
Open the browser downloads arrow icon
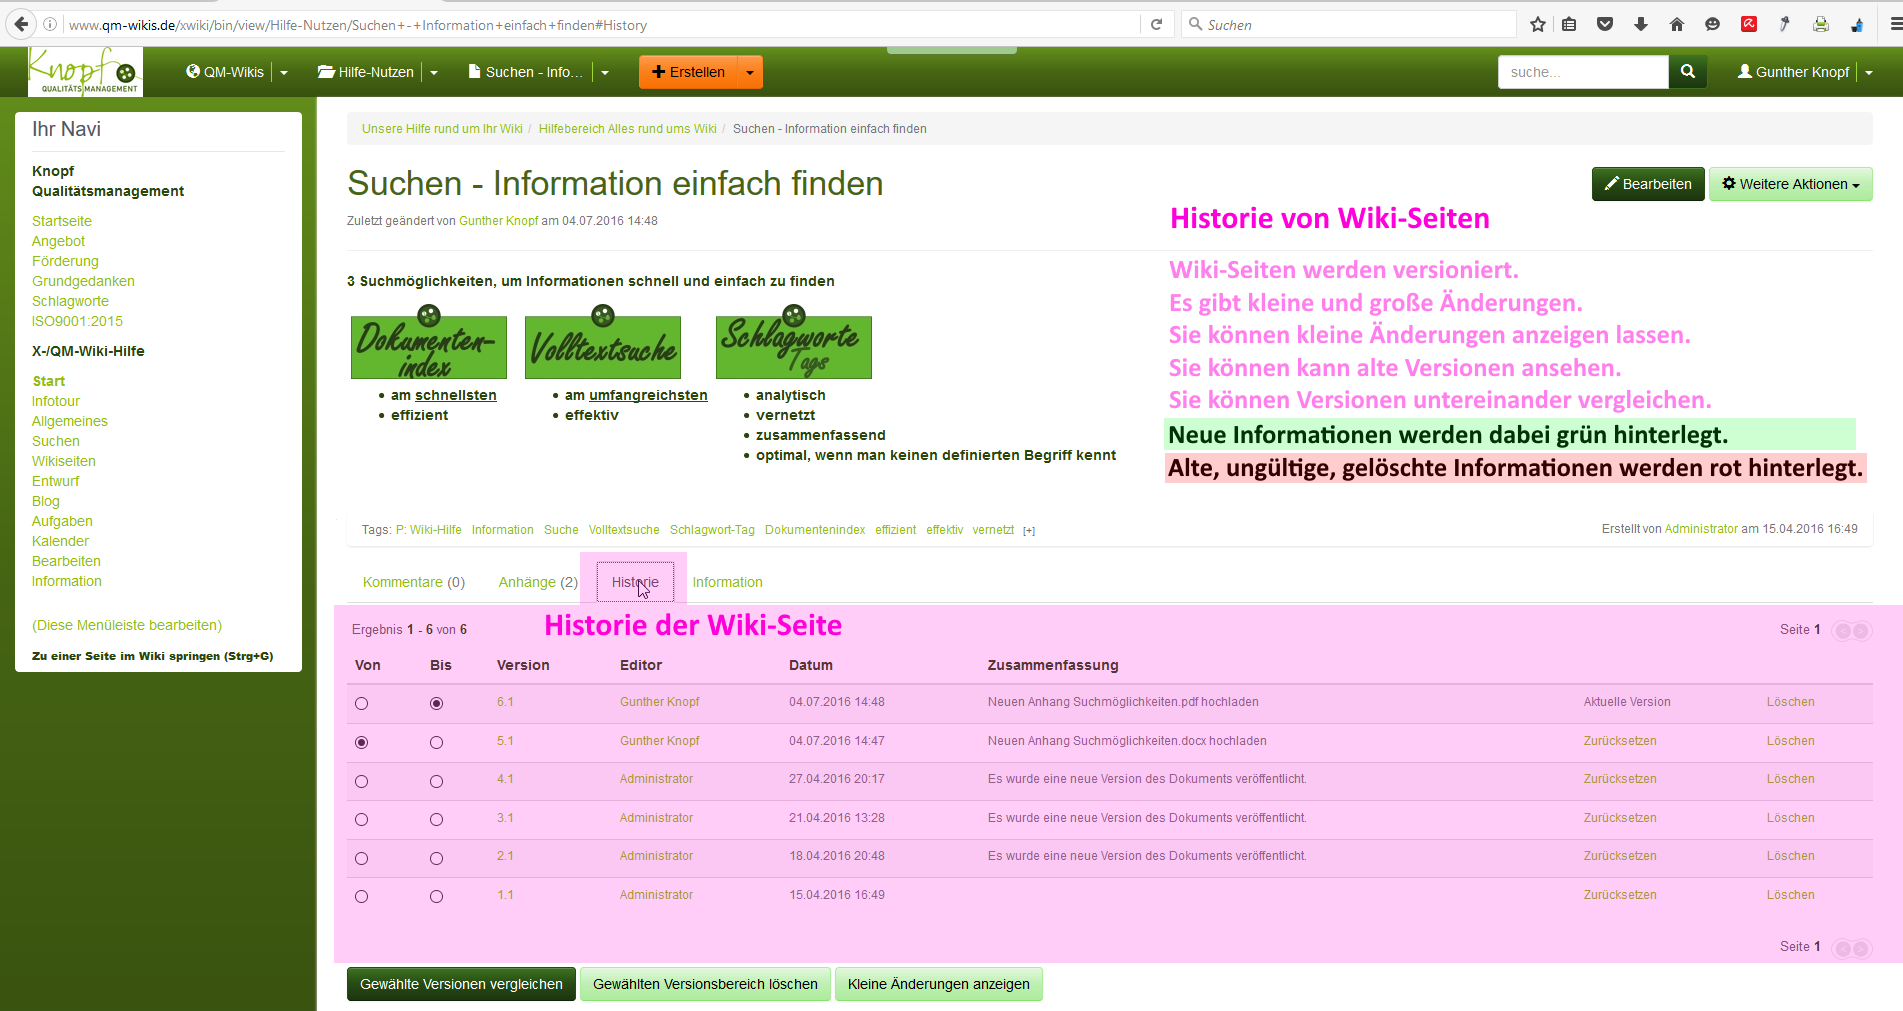(x=1640, y=24)
